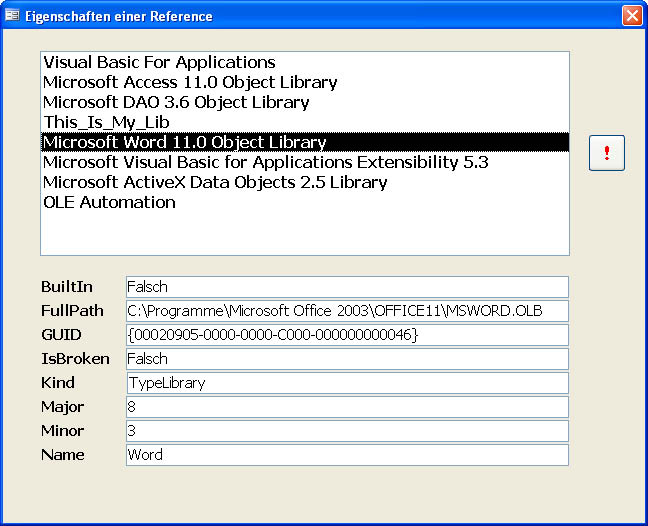Click the FullPath field with MSWORD.OLB

347,311
